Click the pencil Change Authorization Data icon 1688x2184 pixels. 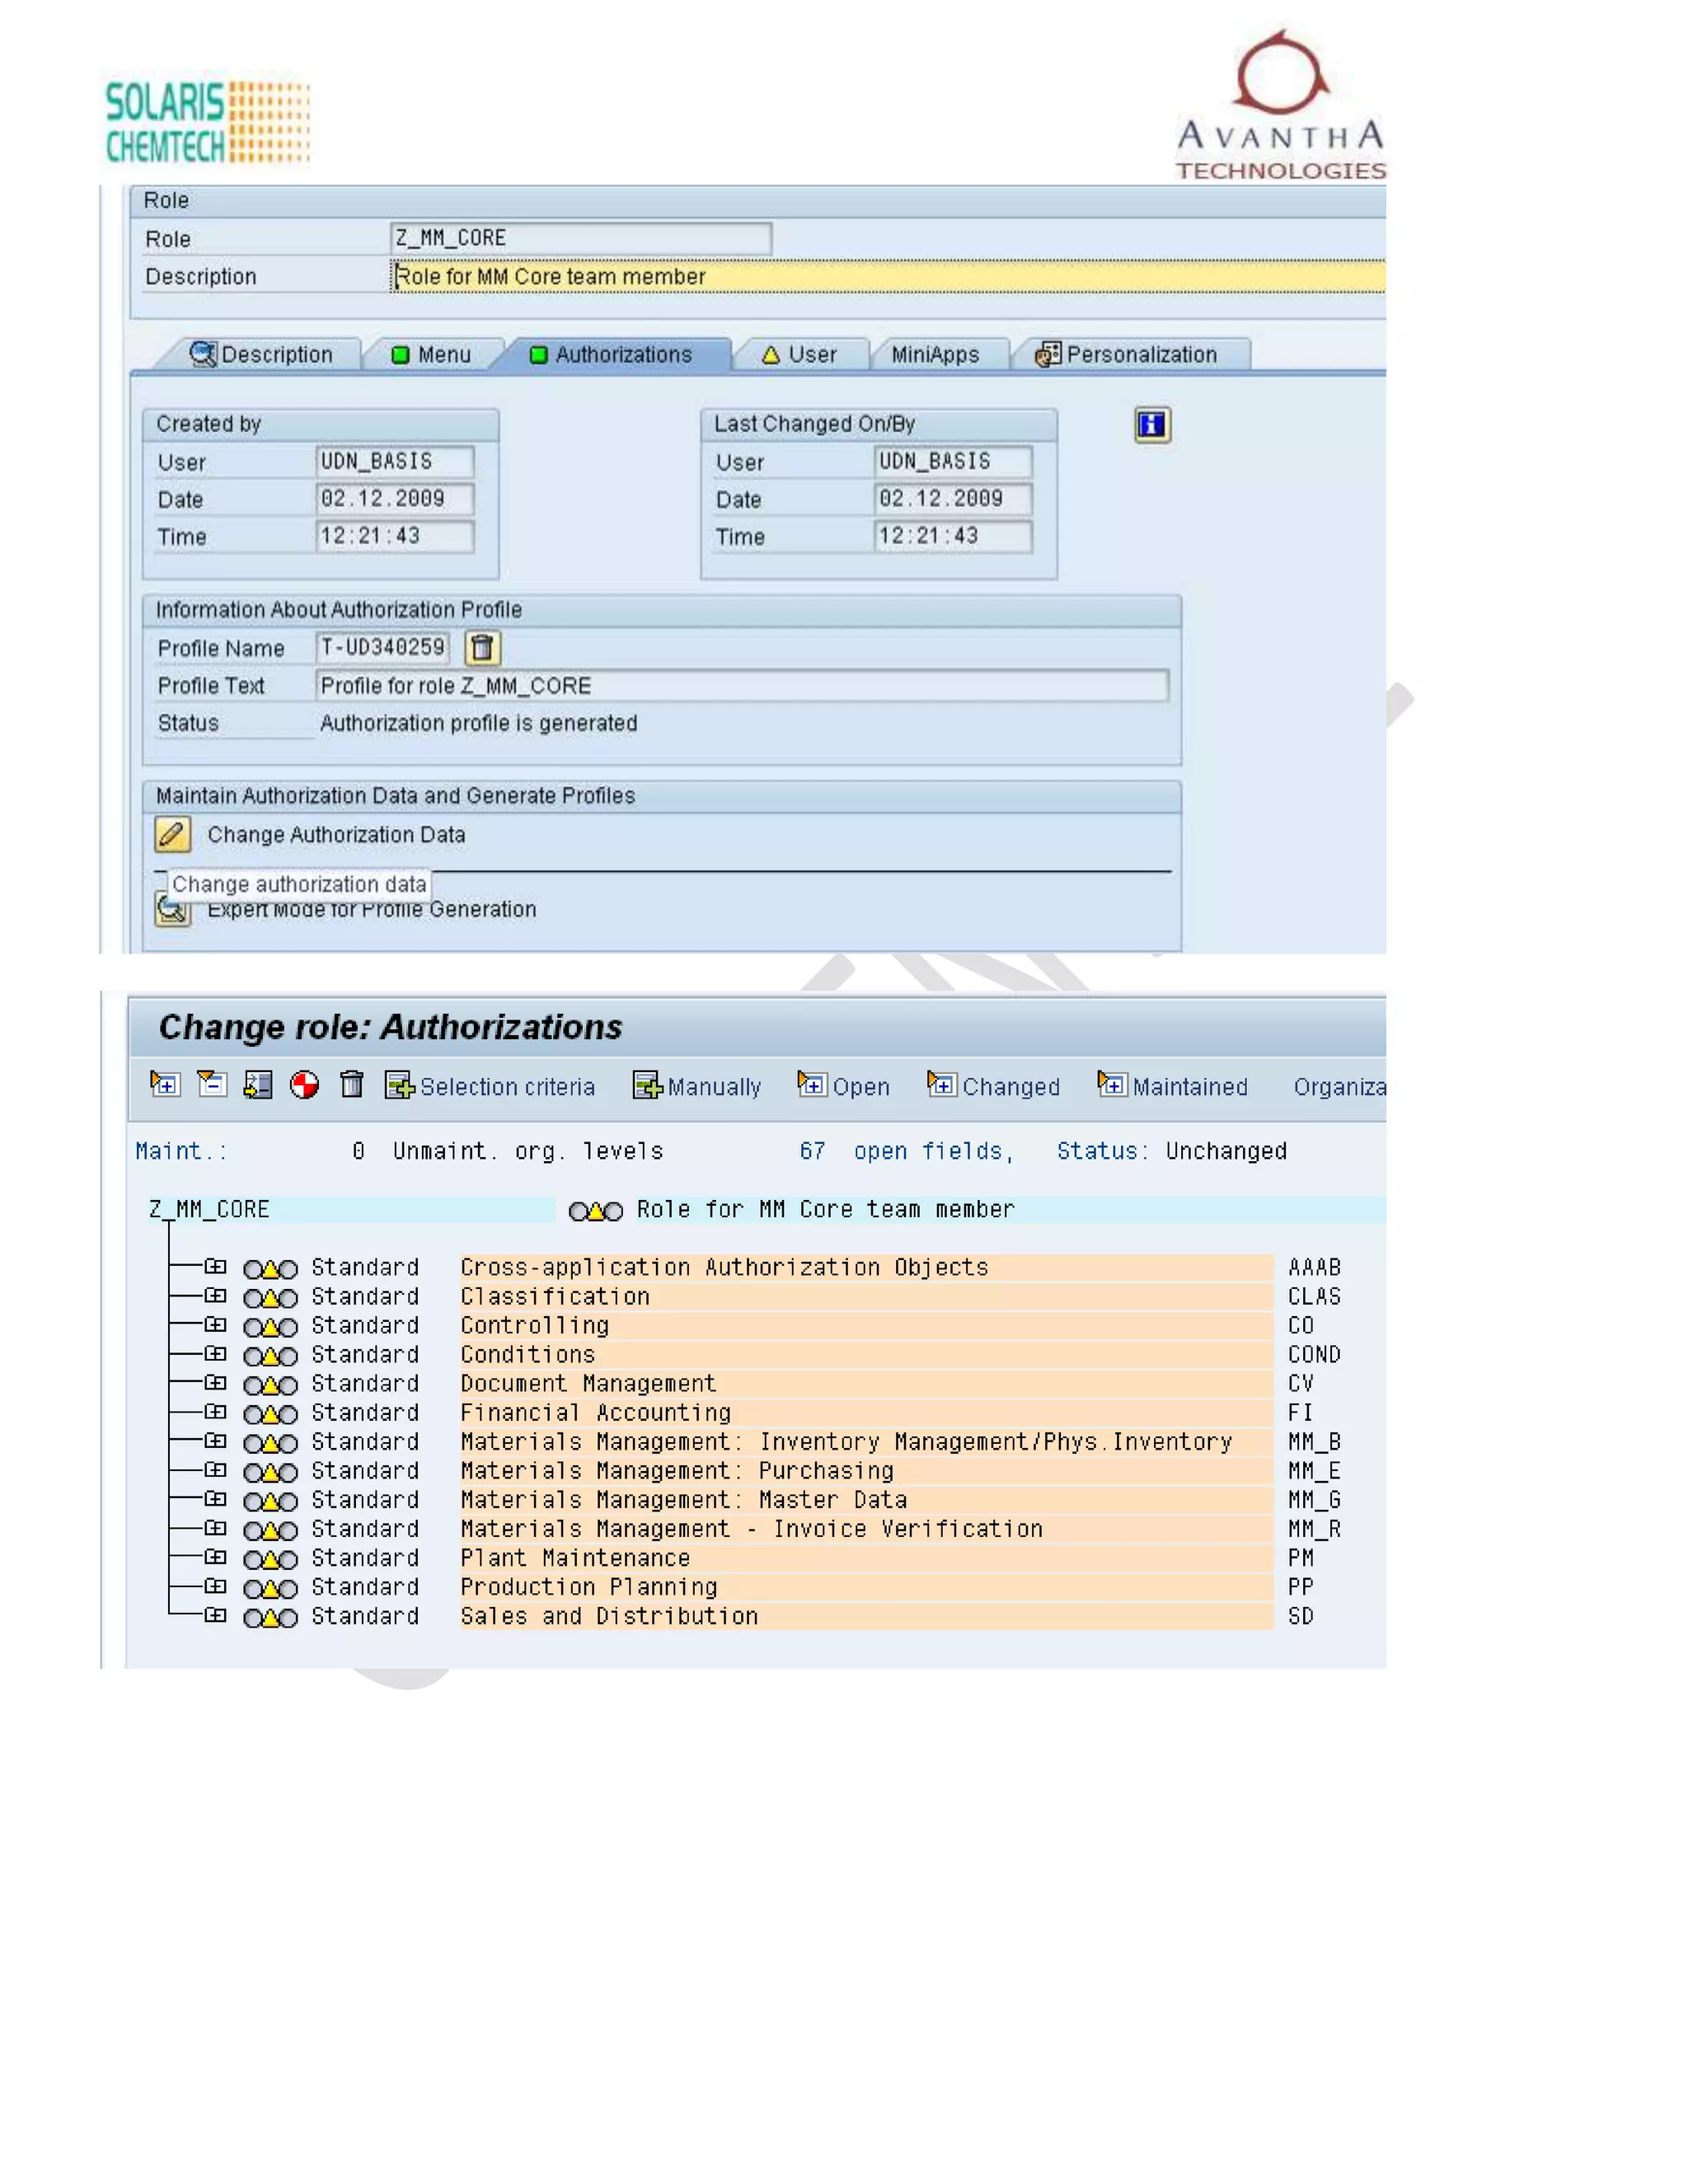tap(172, 834)
